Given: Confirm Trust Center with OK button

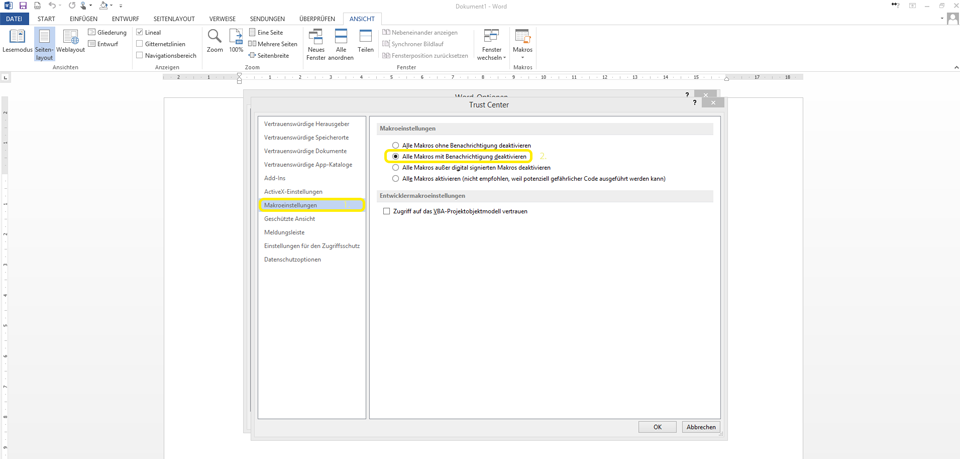Looking at the screenshot, I should coord(657,427).
